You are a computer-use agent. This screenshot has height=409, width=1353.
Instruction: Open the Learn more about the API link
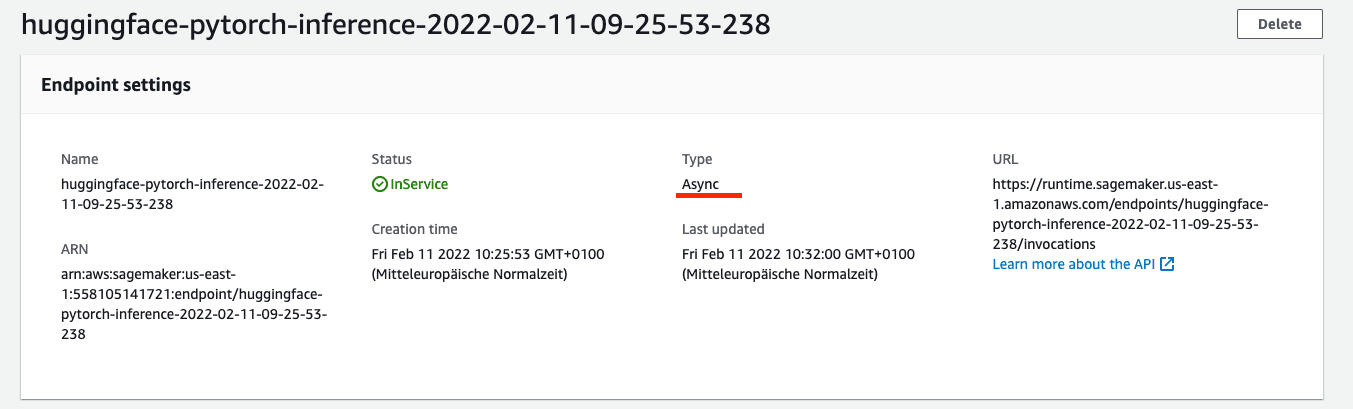click(1074, 264)
